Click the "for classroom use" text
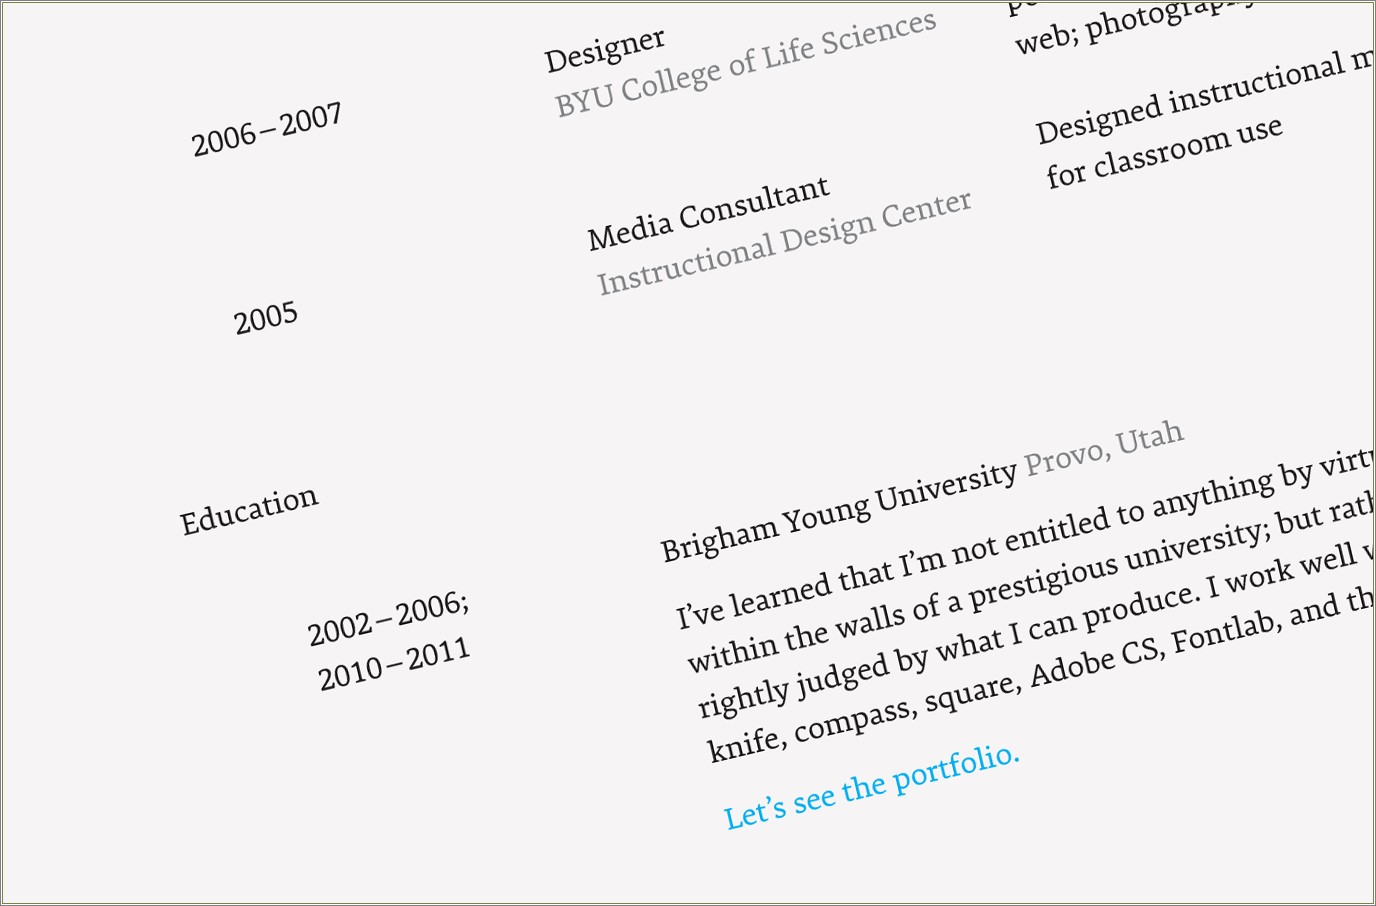Image resolution: width=1376 pixels, height=906 pixels. pos(1164,153)
